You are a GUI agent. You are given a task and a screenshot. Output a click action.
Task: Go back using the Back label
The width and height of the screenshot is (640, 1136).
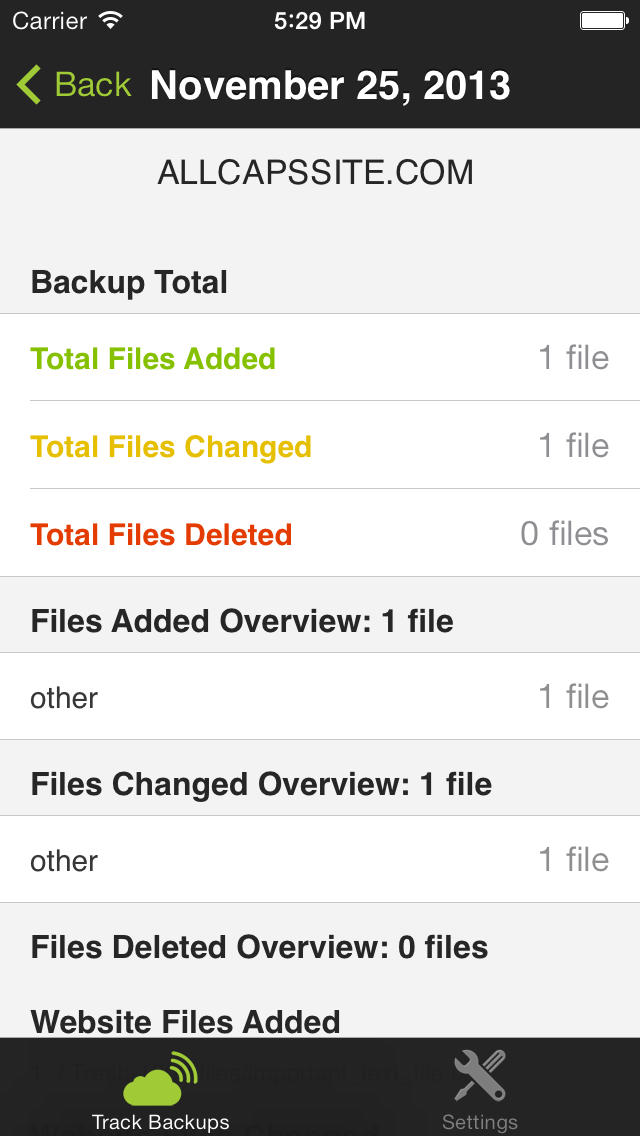click(x=93, y=85)
